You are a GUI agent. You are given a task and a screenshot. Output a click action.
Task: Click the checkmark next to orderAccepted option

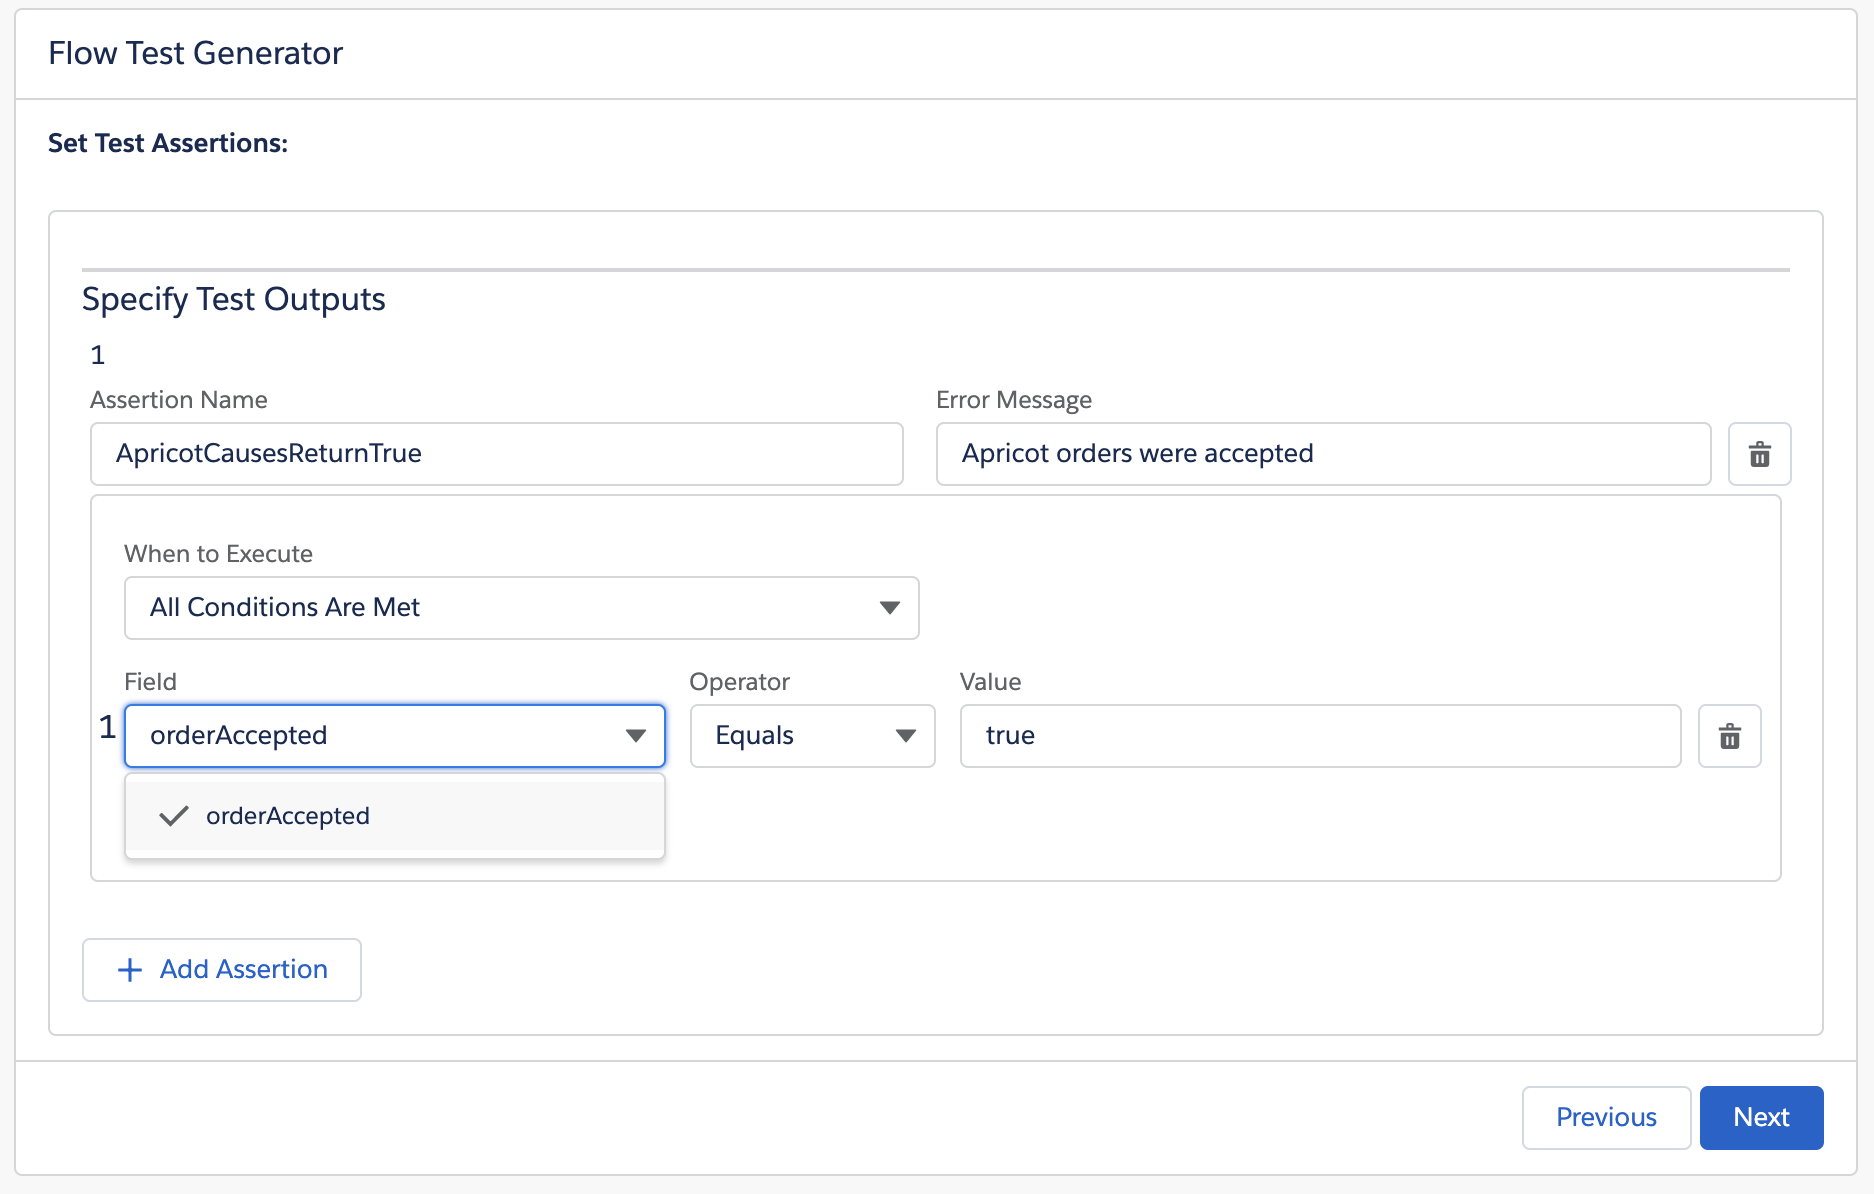[x=175, y=816]
